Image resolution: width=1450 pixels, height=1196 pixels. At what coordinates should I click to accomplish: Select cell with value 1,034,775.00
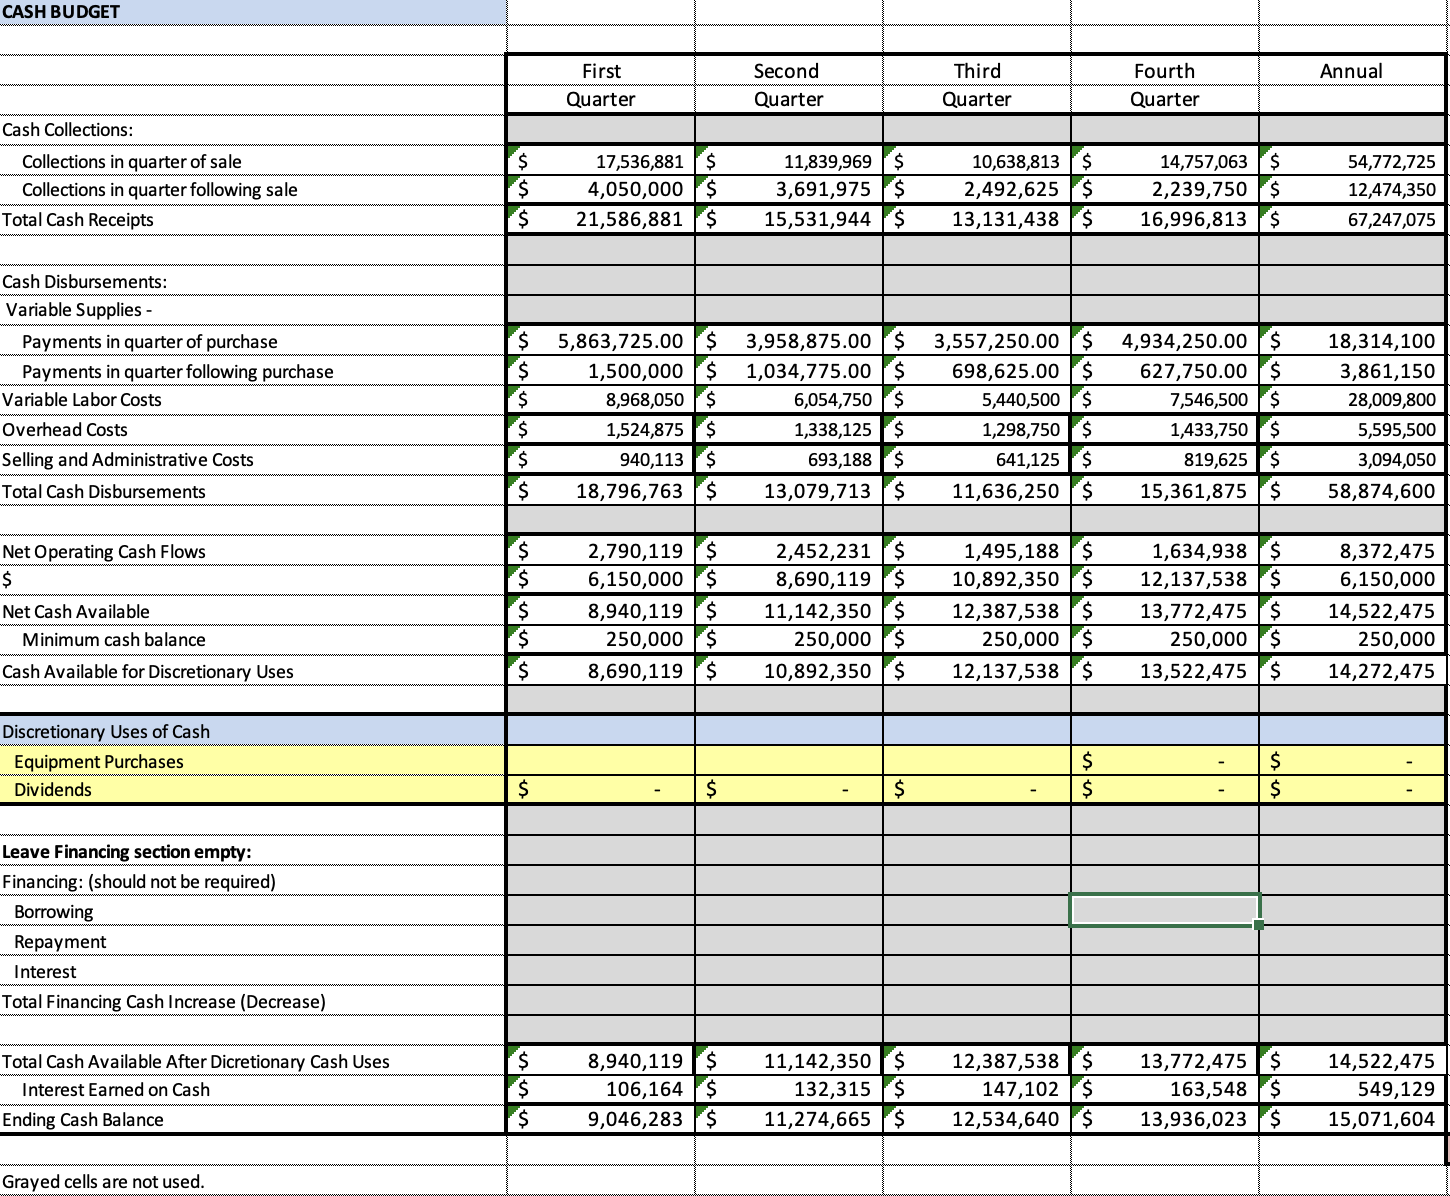point(789,371)
